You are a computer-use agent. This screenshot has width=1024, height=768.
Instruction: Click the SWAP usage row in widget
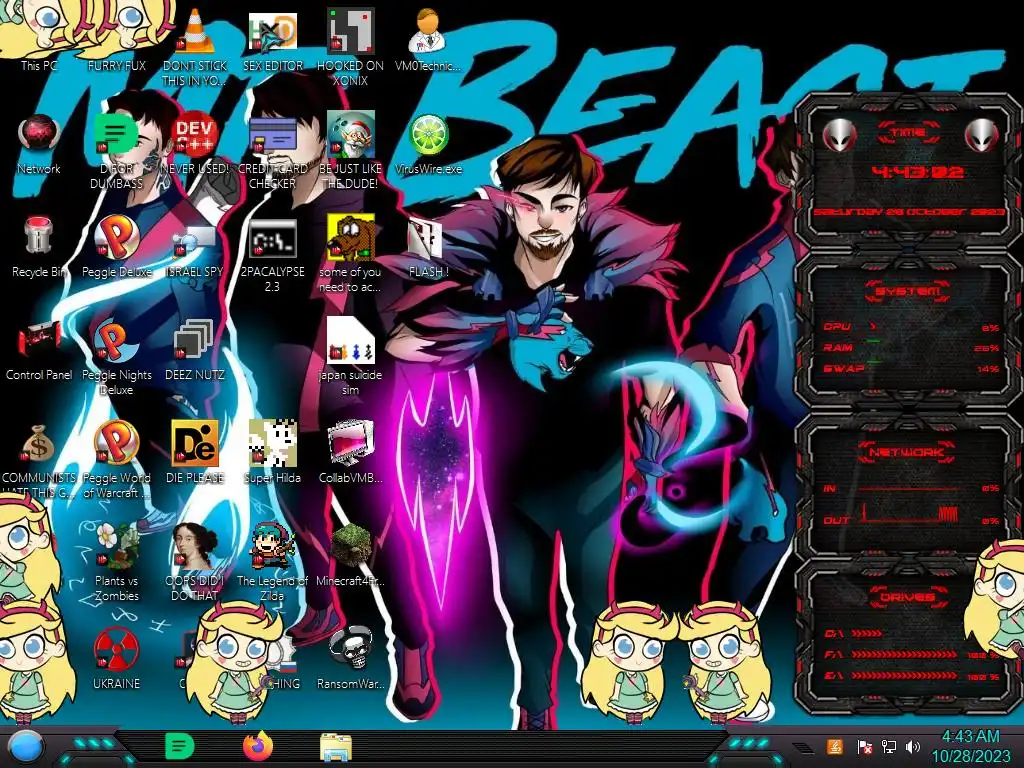910,368
